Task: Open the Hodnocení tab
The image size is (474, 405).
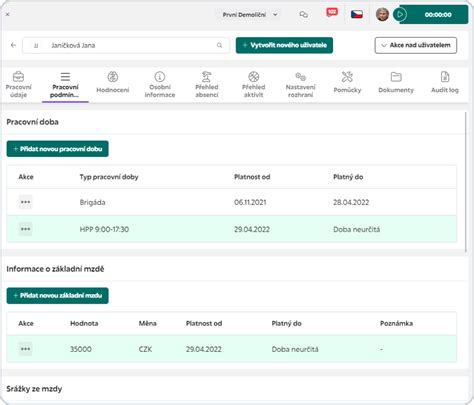Action: click(113, 83)
